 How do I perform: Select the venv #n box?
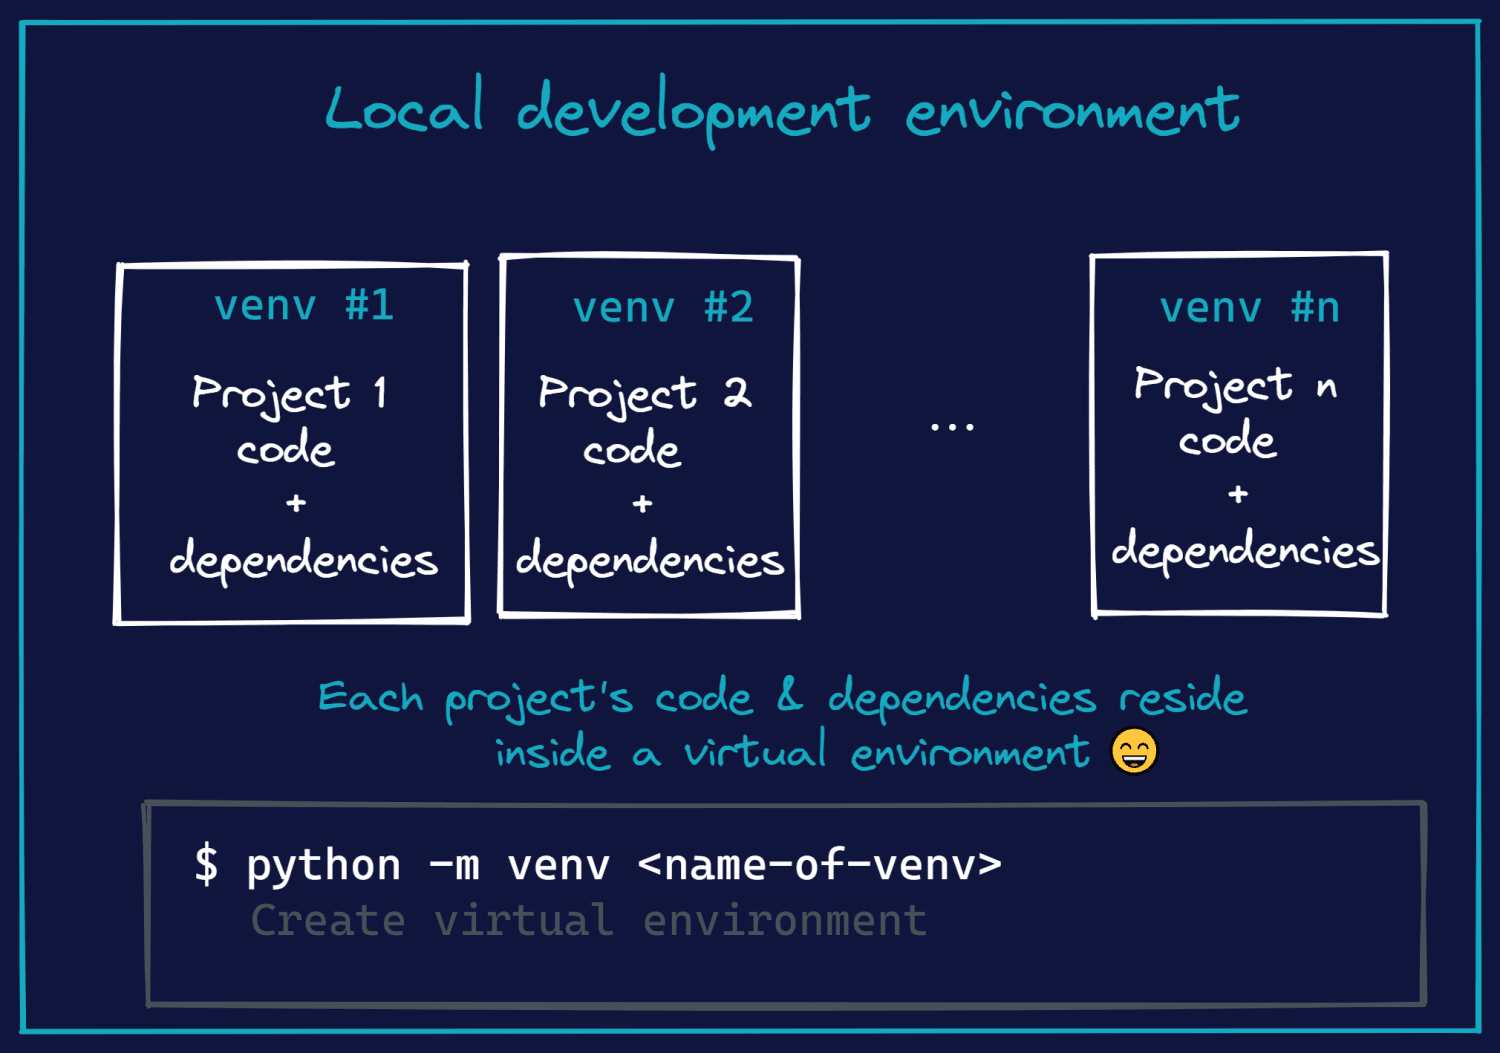click(1239, 435)
